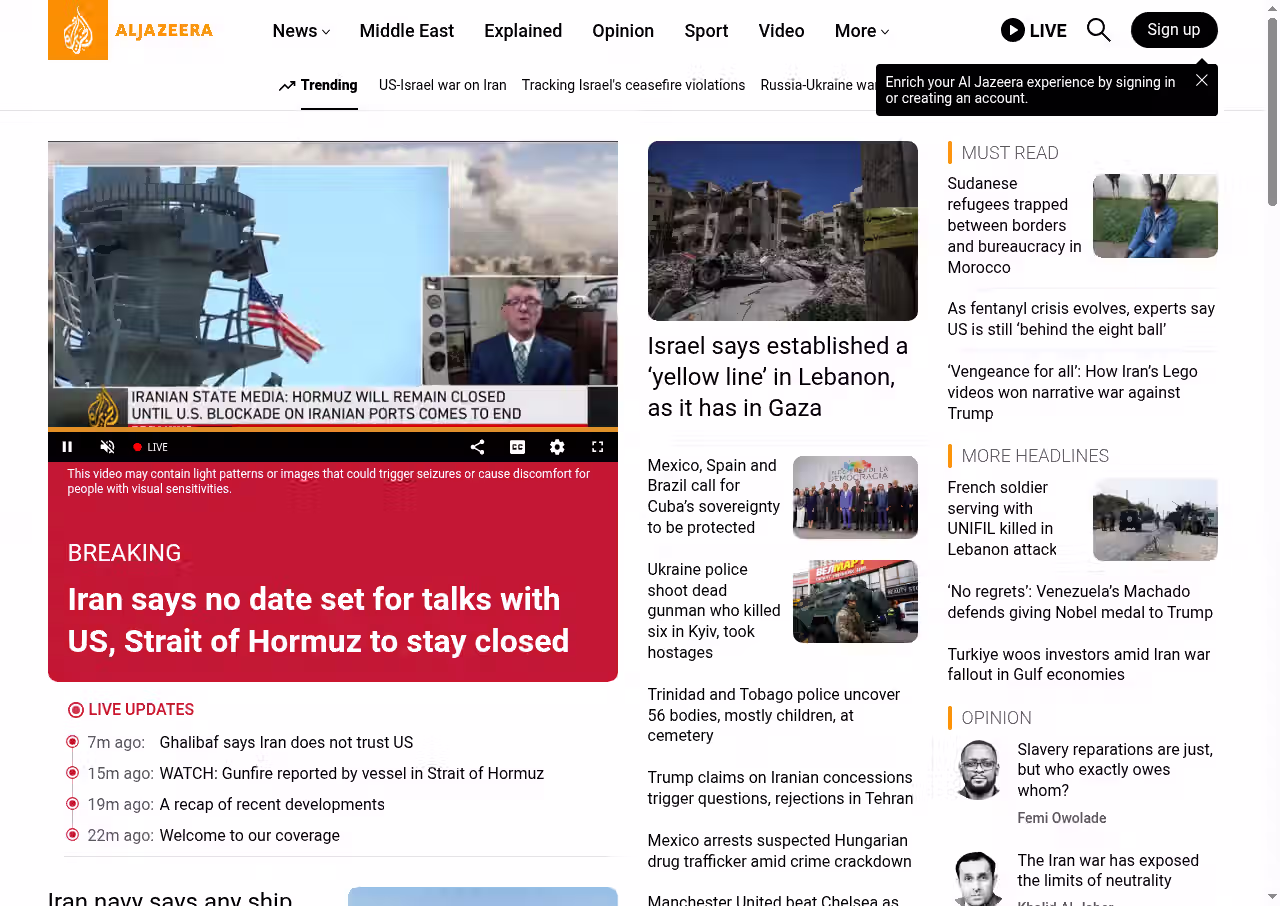Expand the More dropdown menu
Screen dimensions: 1280x906
(861, 31)
